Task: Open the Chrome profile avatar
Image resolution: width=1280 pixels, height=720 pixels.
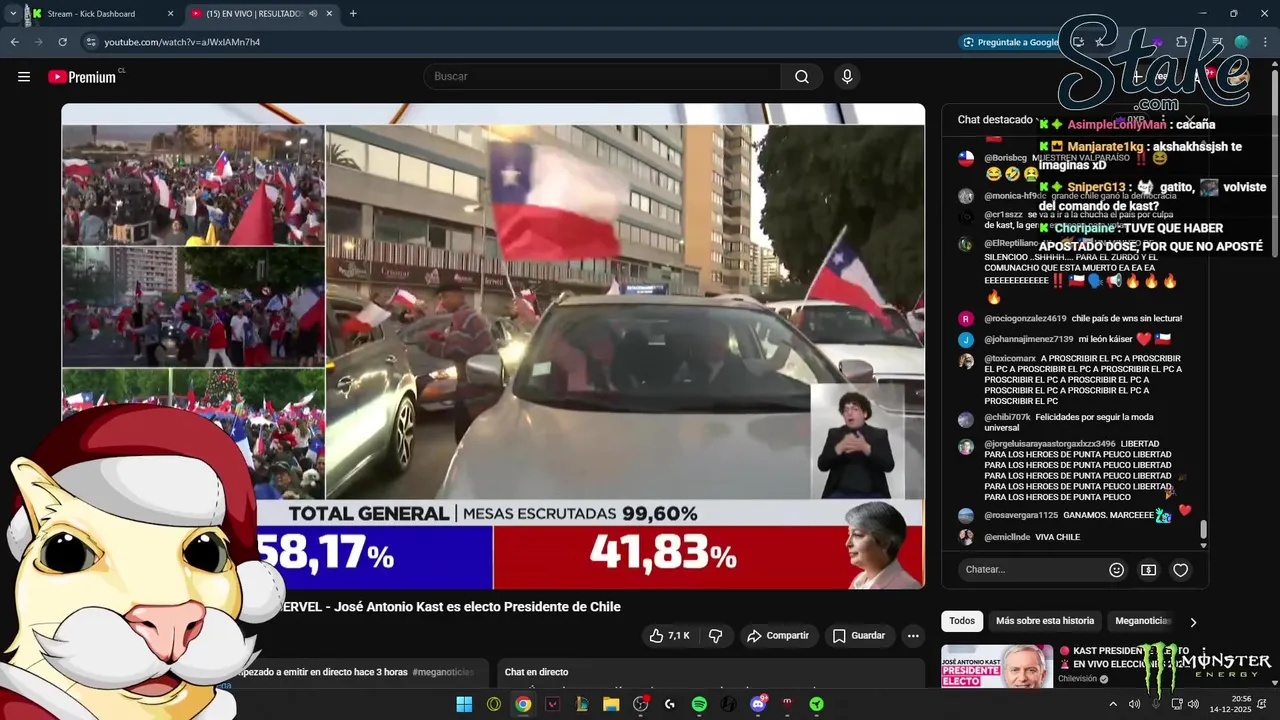Action: pos(1242,42)
